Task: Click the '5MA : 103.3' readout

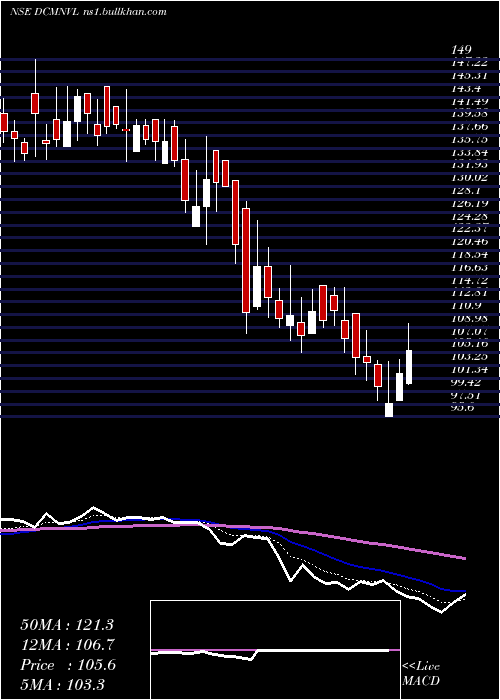Action: (x=63, y=684)
